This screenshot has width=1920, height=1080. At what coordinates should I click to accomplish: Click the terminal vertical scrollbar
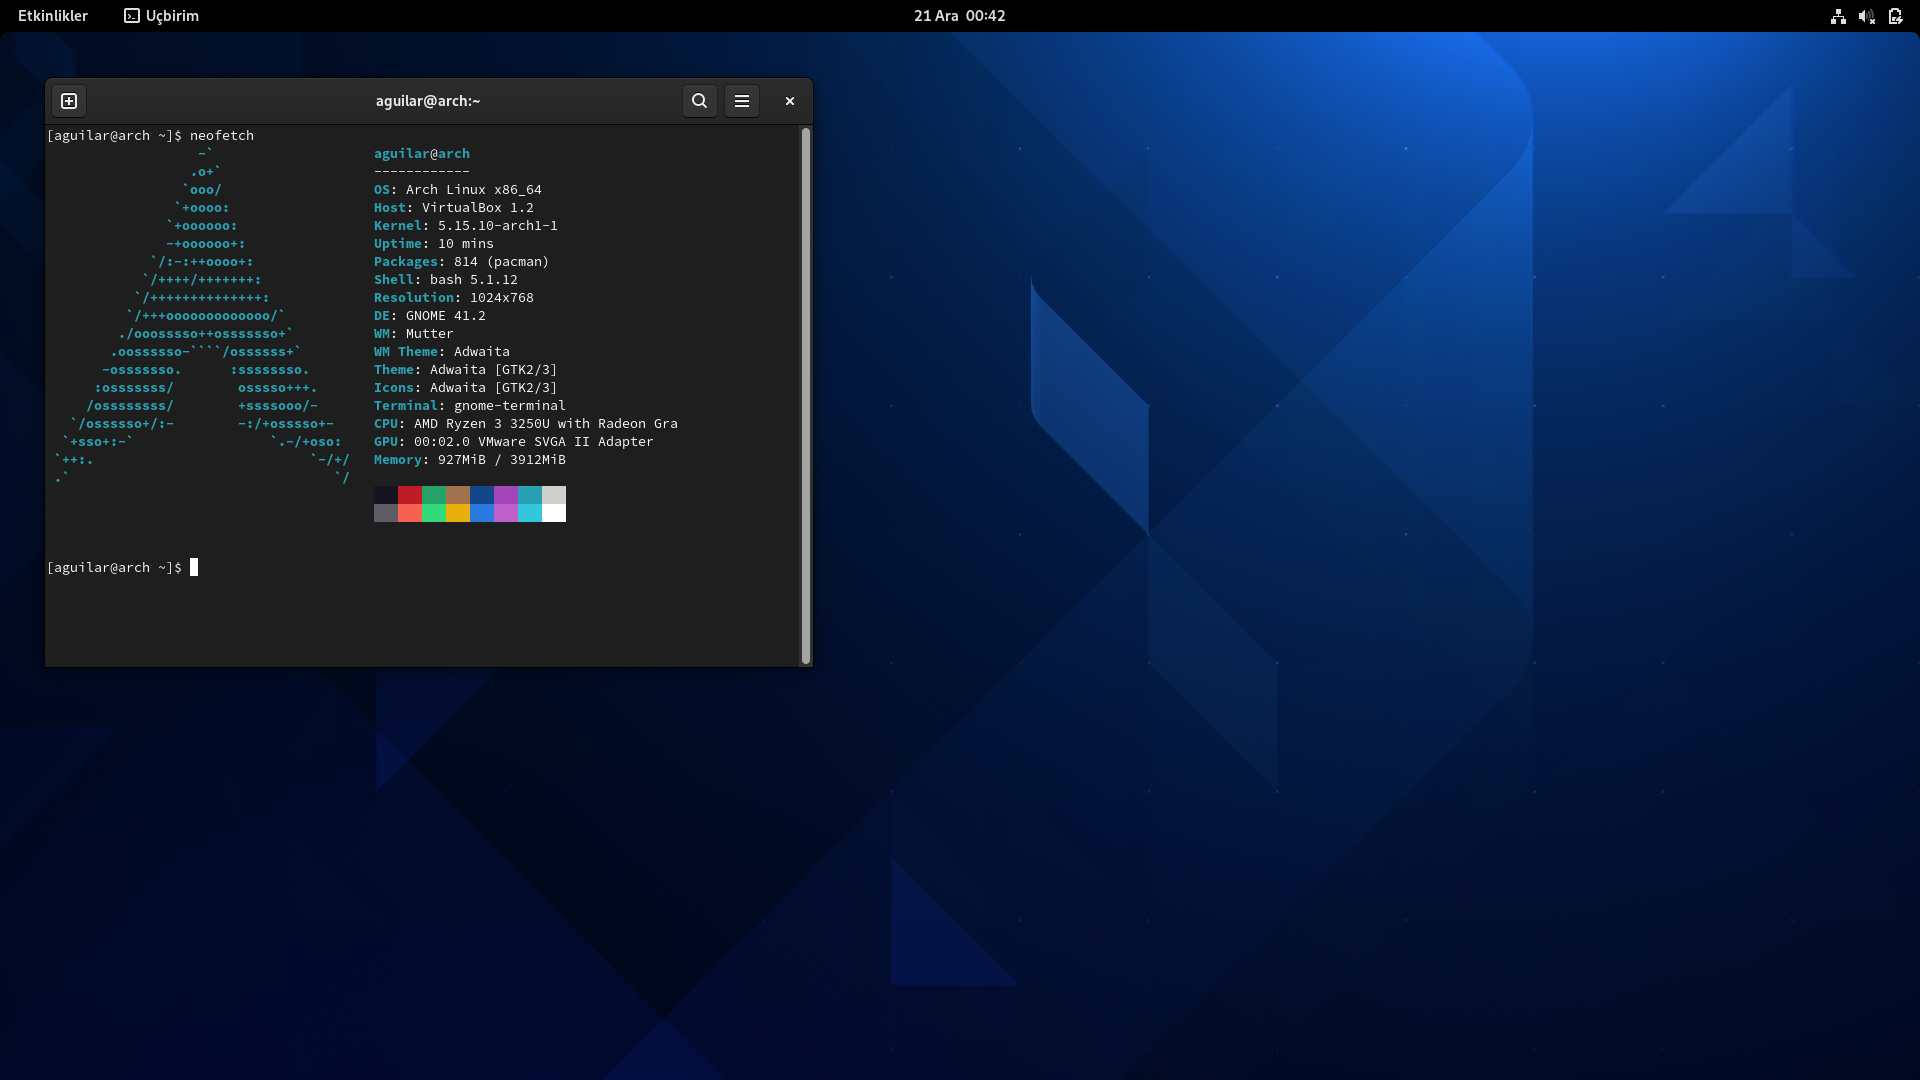(x=805, y=395)
